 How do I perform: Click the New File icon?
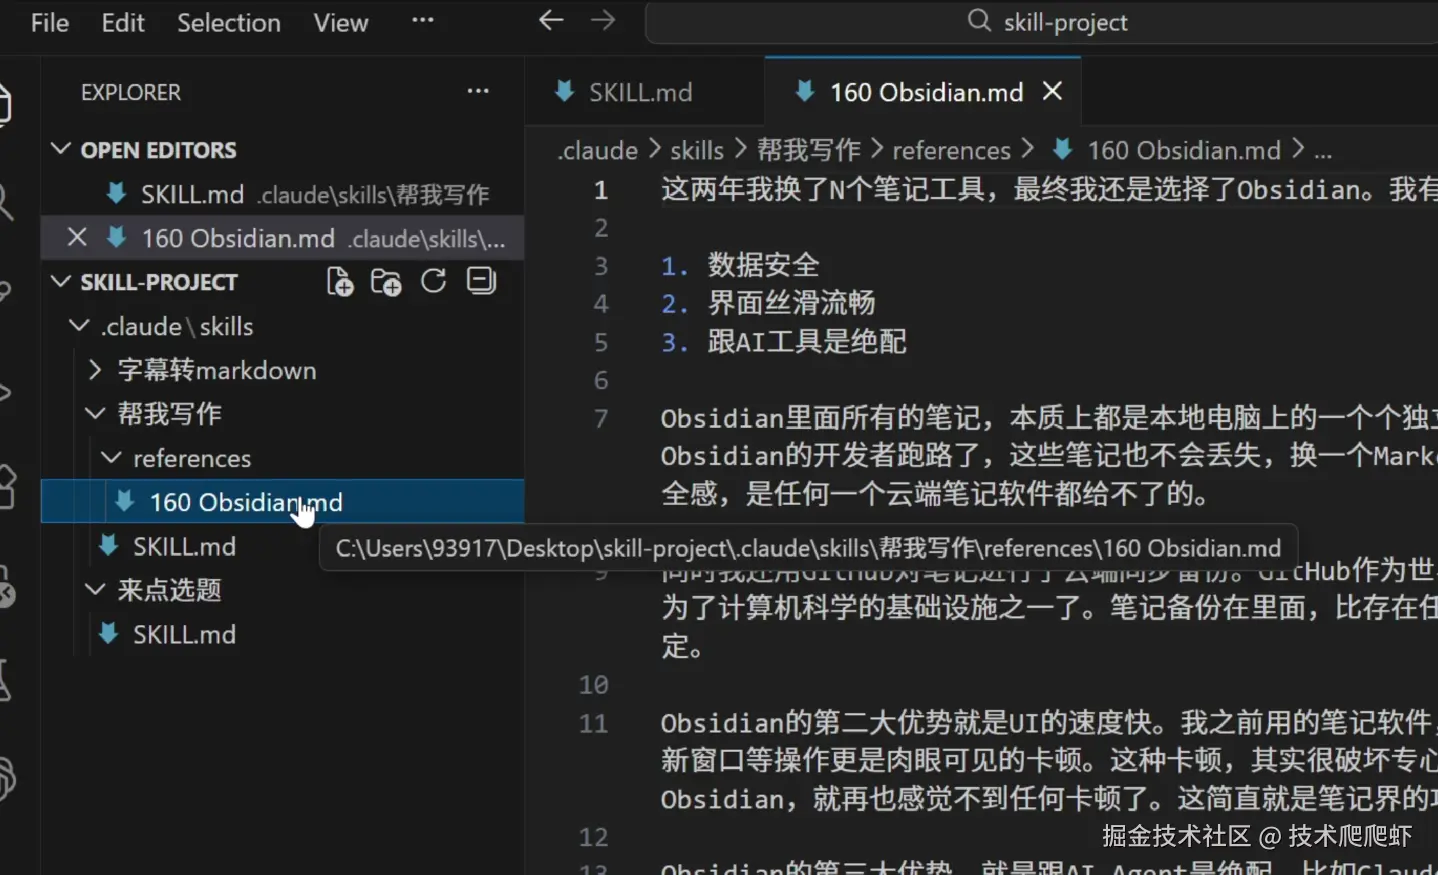[x=340, y=282]
